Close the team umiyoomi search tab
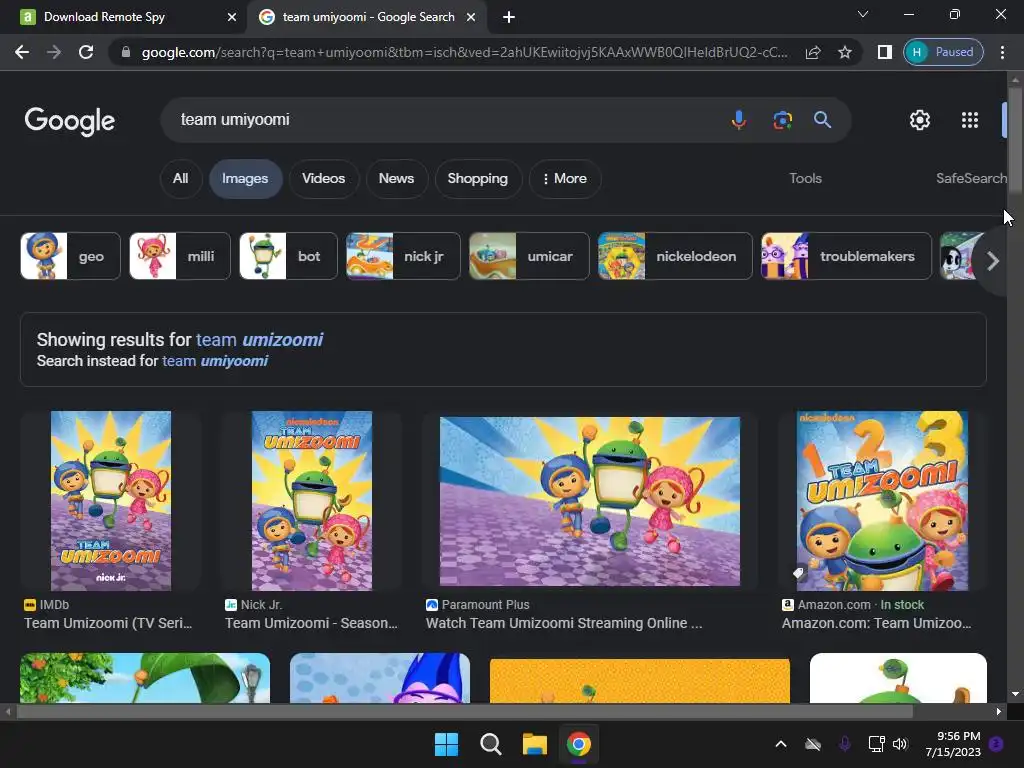The height and width of the screenshot is (768, 1024). (471, 17)
